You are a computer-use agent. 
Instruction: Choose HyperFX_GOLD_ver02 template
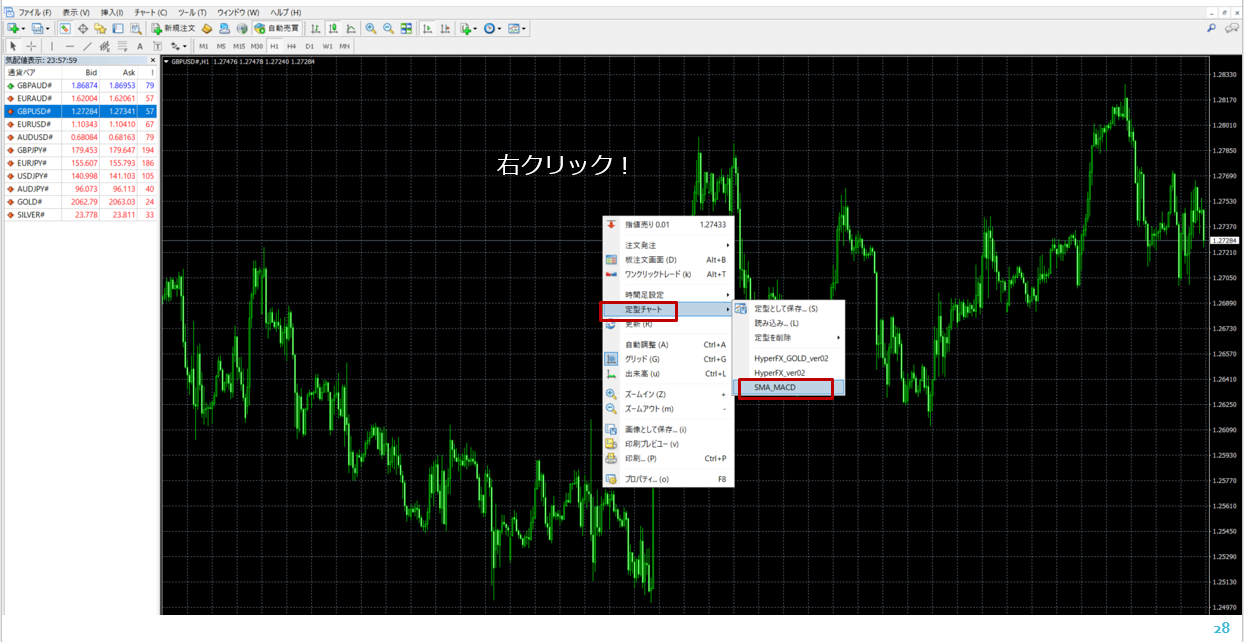point(791,358)
